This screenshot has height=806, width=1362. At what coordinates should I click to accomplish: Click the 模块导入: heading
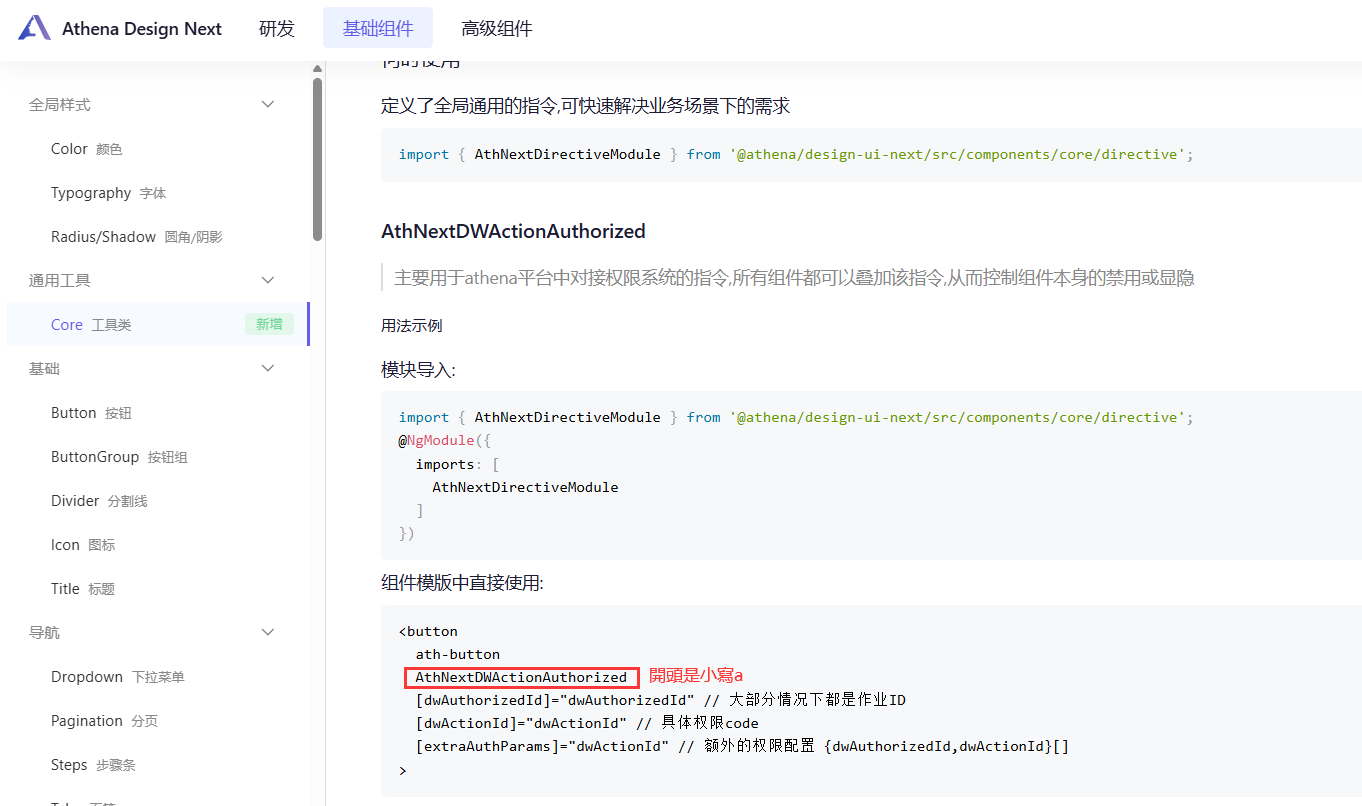(x=418, y=370)
